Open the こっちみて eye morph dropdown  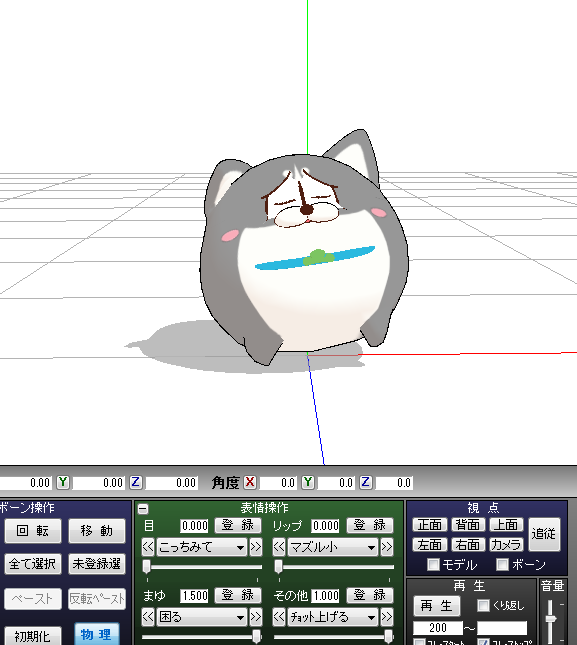(202, 547)
